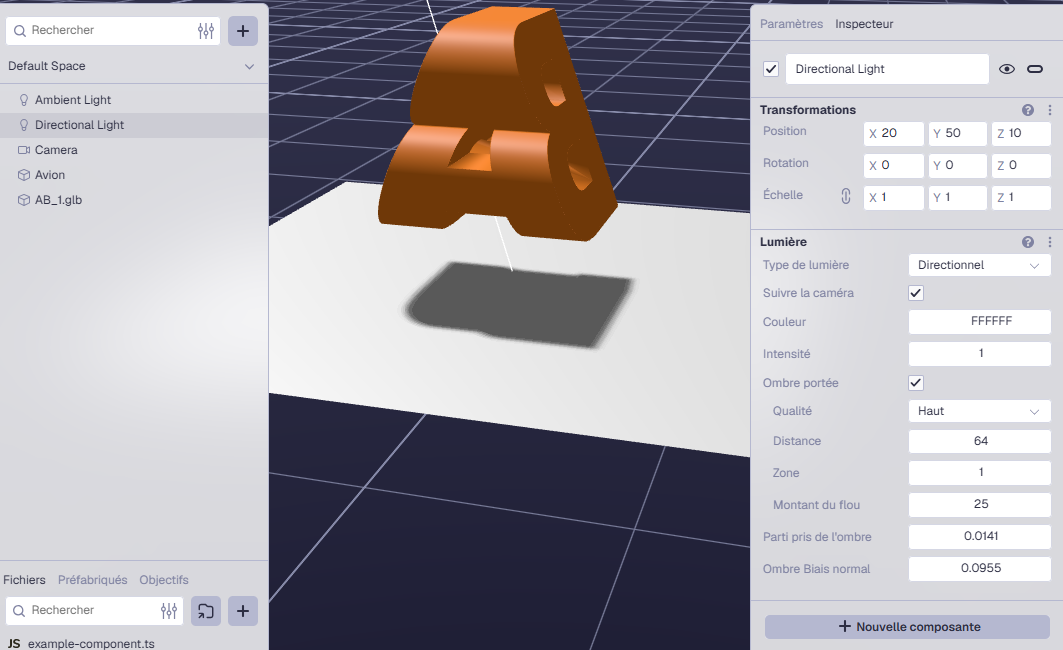Add new file with bottom plus button
Screen dimensions: 1063x650
243,611
